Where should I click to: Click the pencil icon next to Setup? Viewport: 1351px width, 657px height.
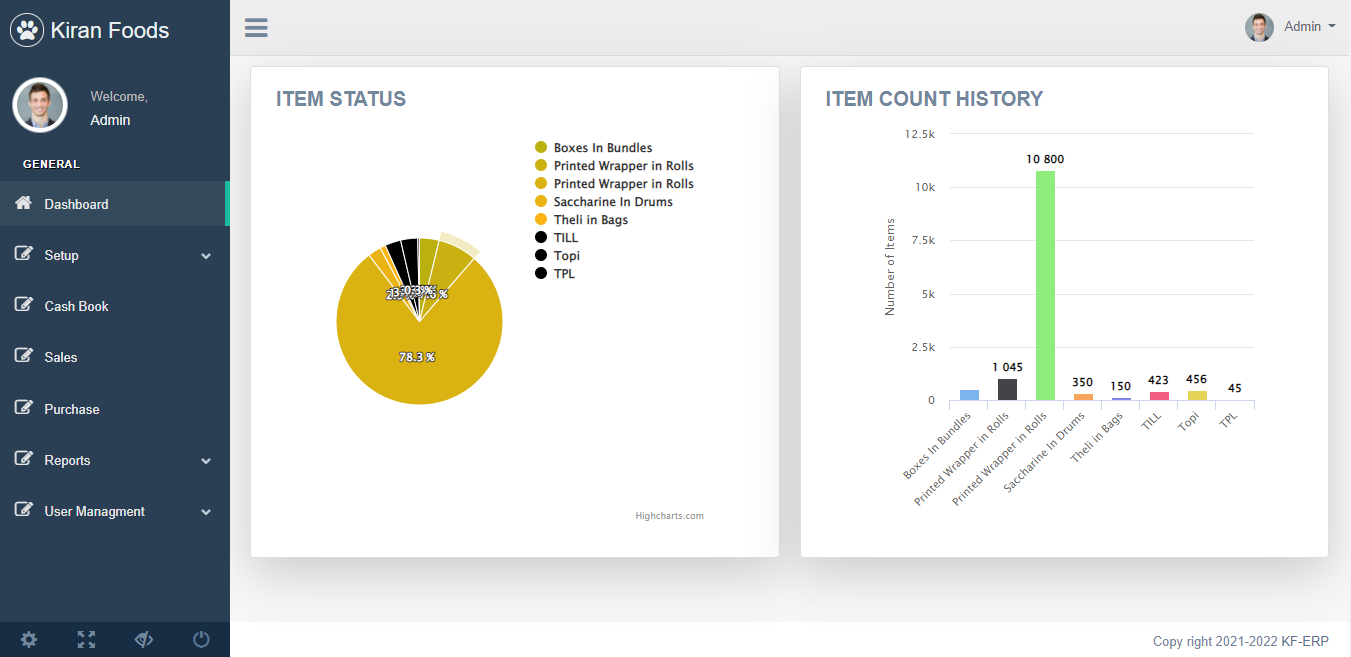pos(22,254)
